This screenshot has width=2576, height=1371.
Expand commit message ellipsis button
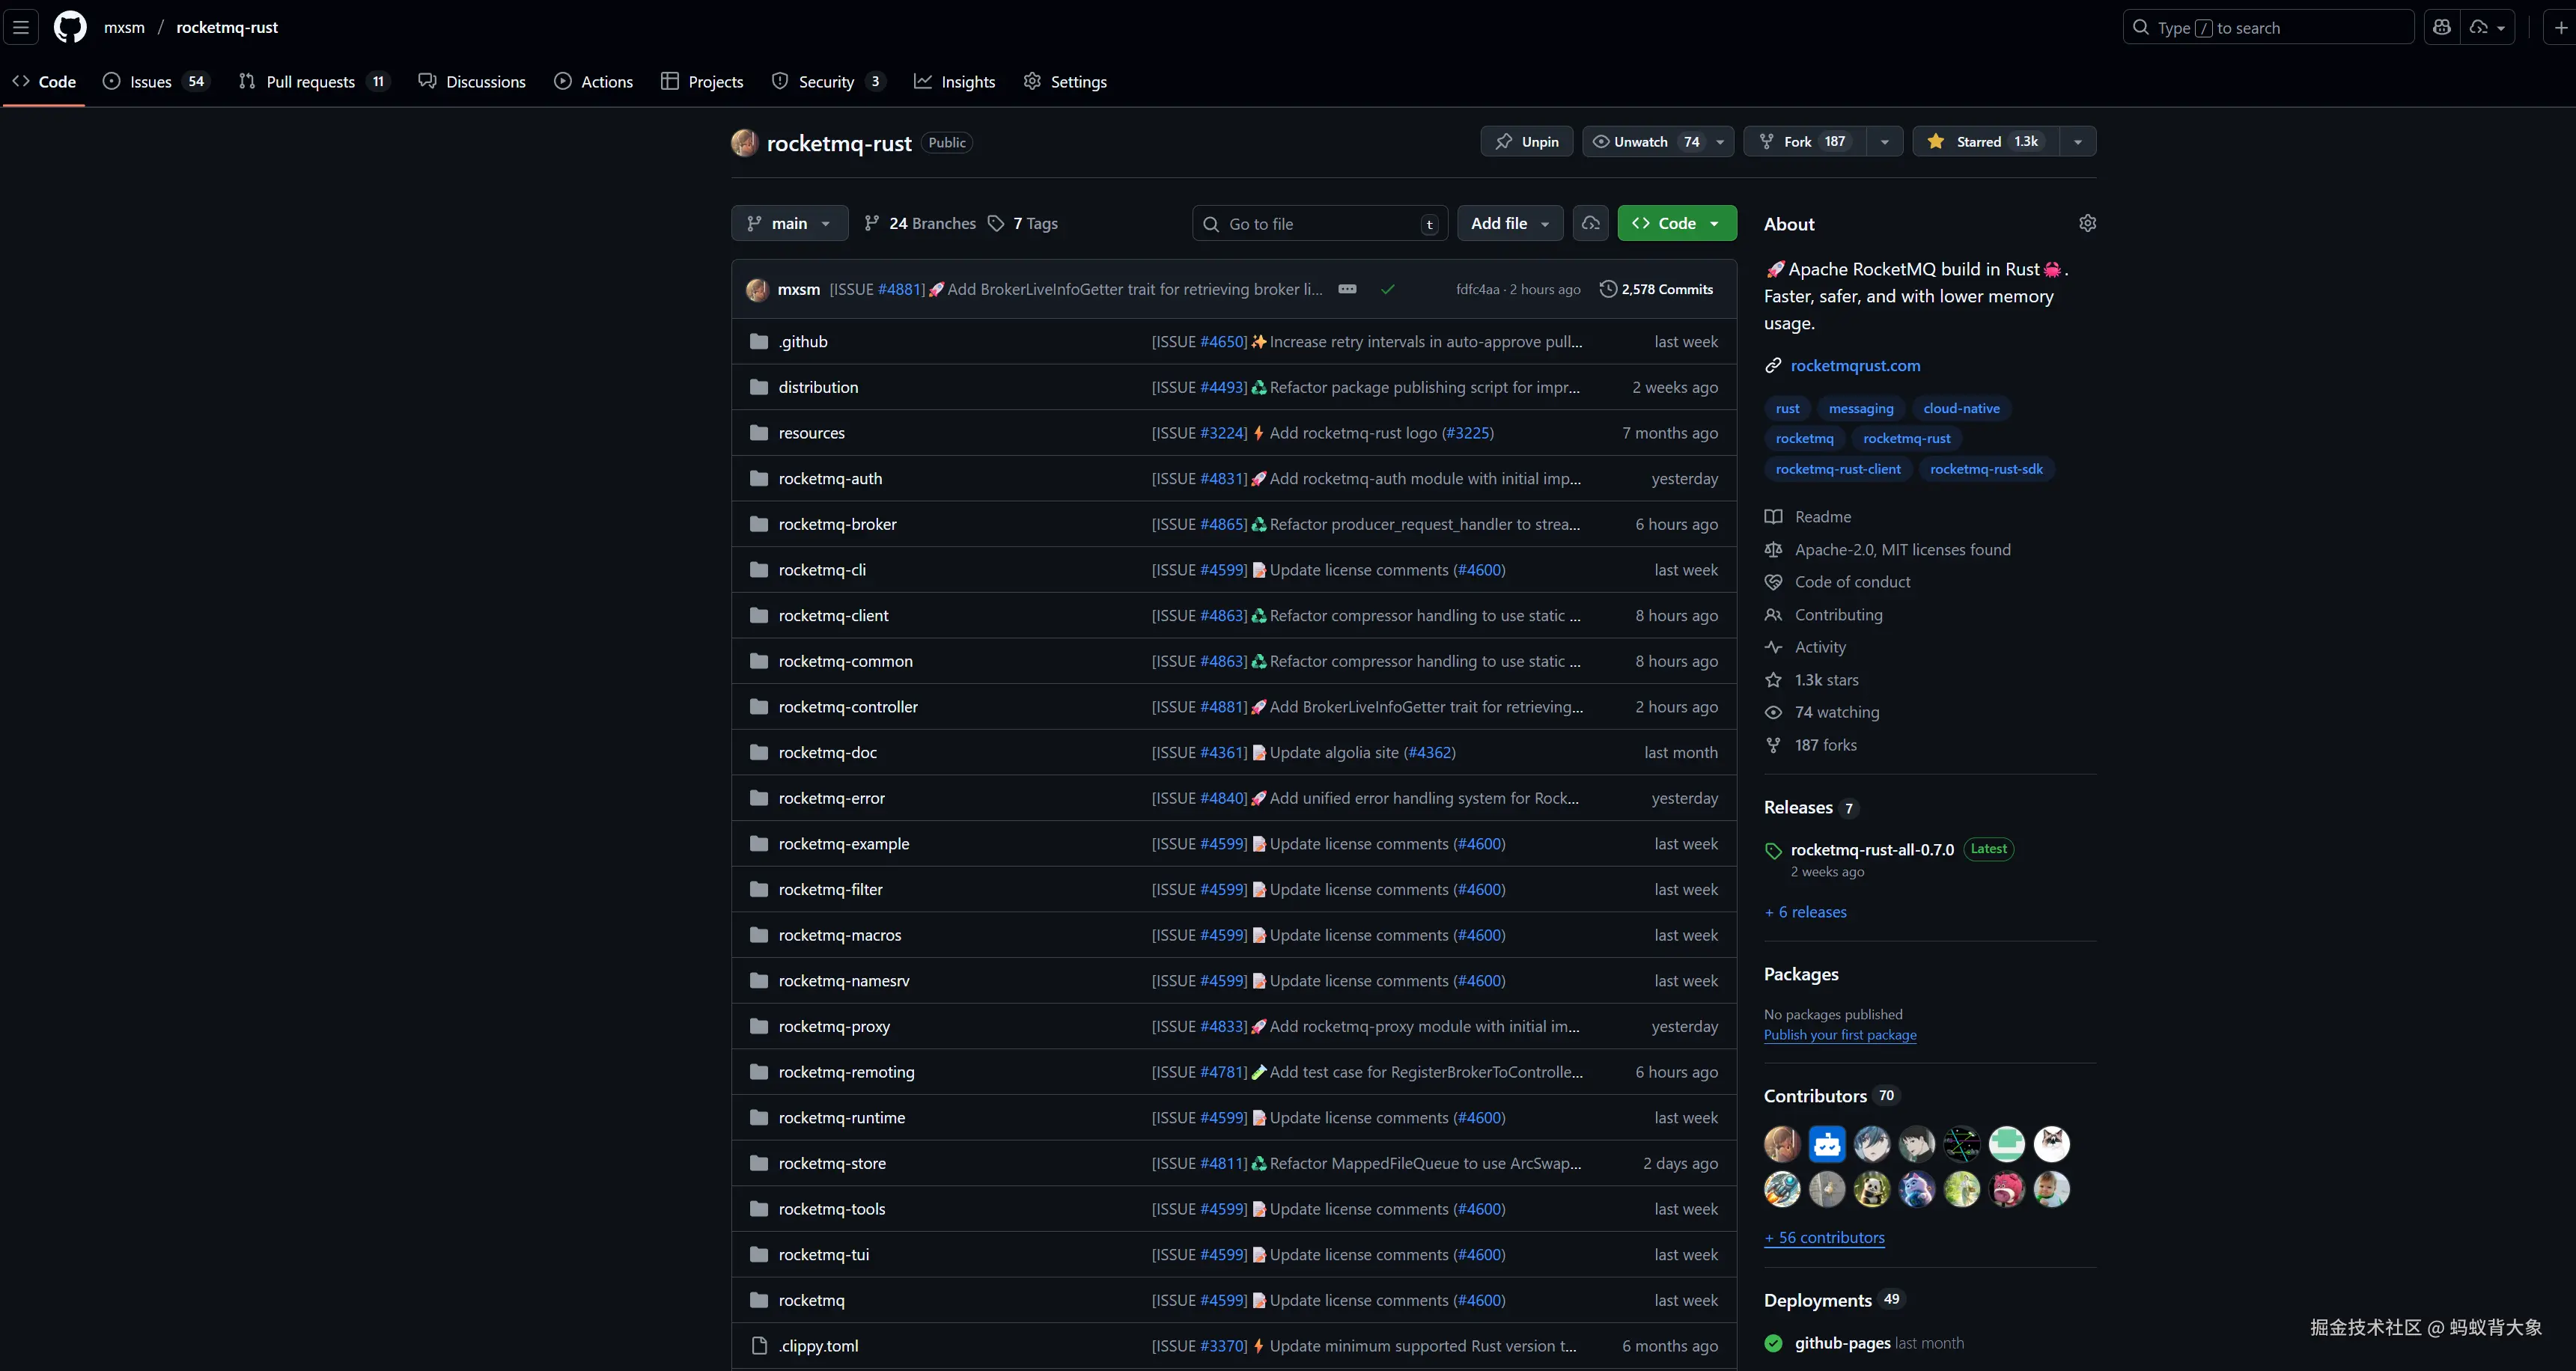click(1347, 289)
